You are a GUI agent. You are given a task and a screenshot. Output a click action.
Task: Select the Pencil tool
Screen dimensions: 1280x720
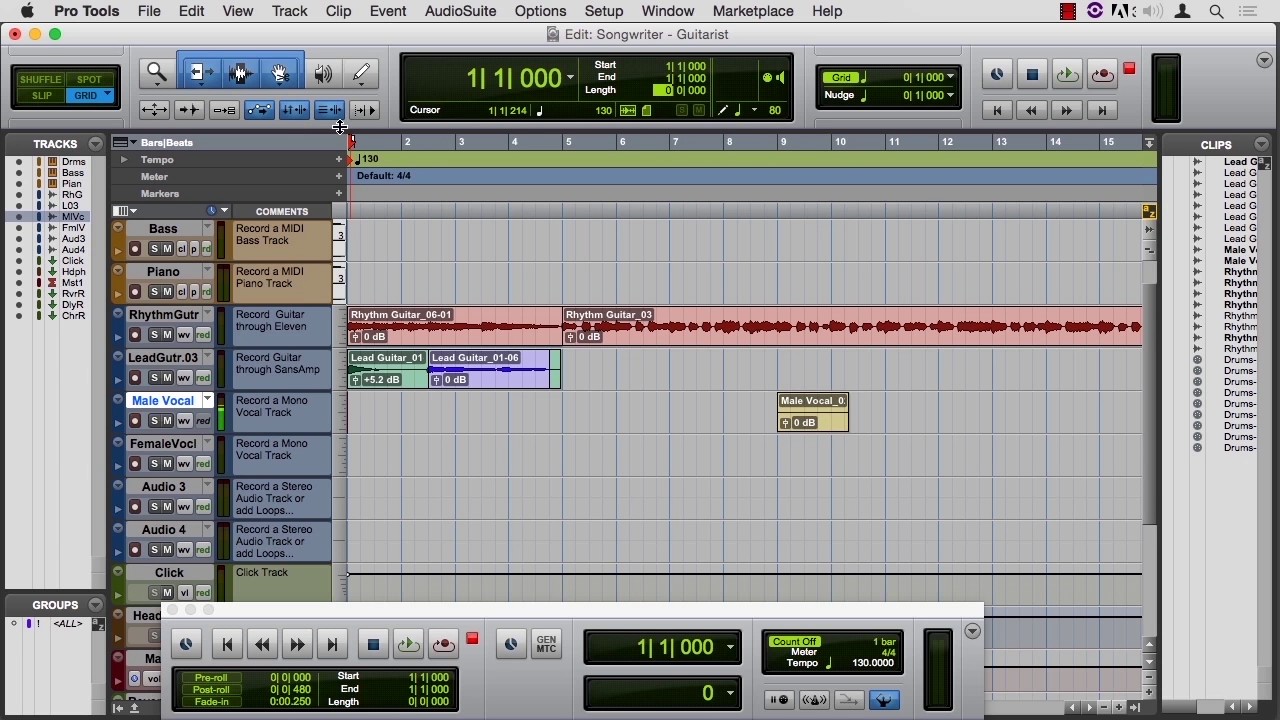tap(361, 73)
